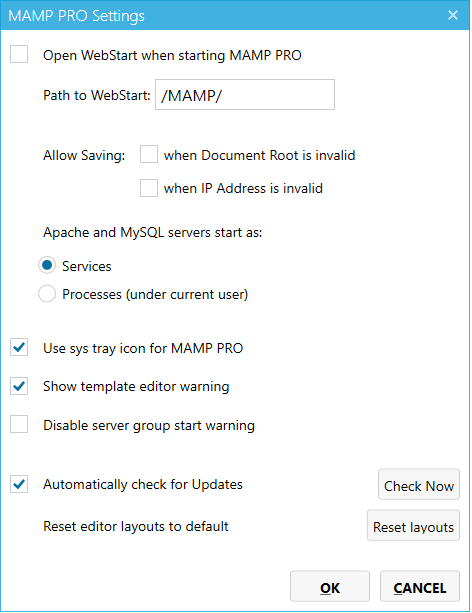Select the Services radio button

47,266
